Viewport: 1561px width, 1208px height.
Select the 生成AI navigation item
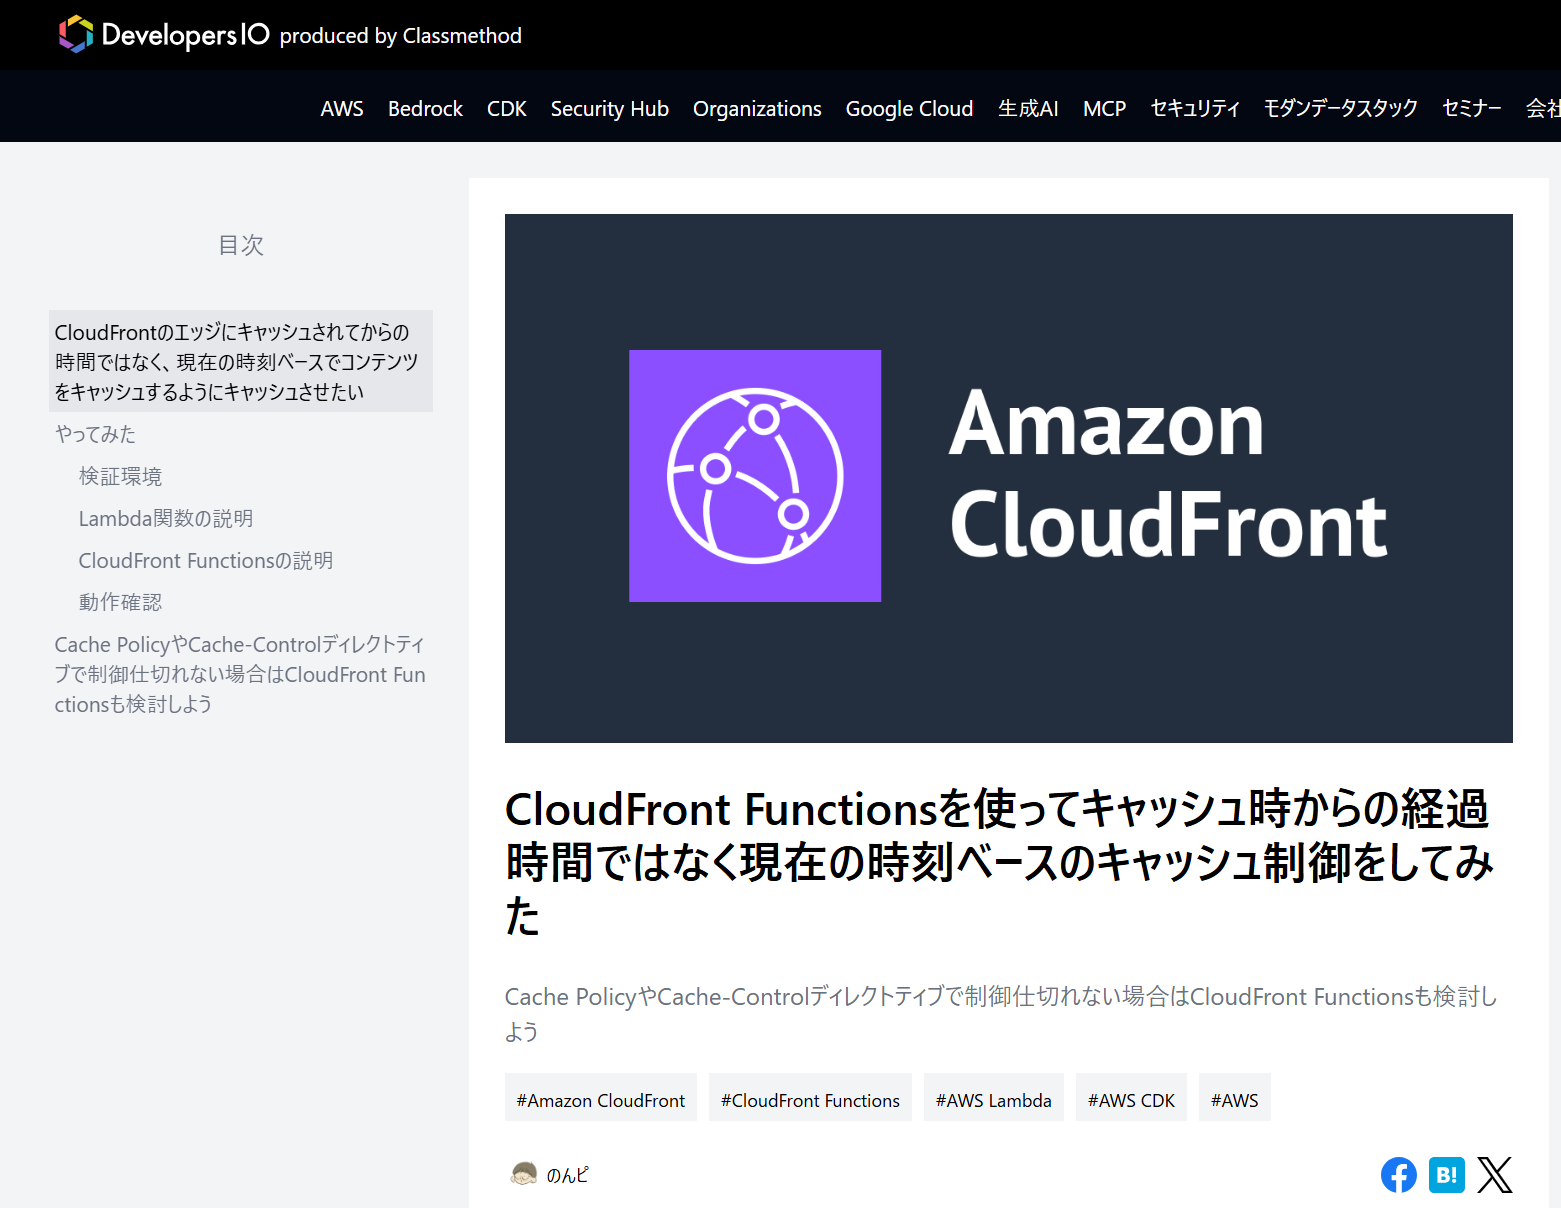[x=1027, y=108]
